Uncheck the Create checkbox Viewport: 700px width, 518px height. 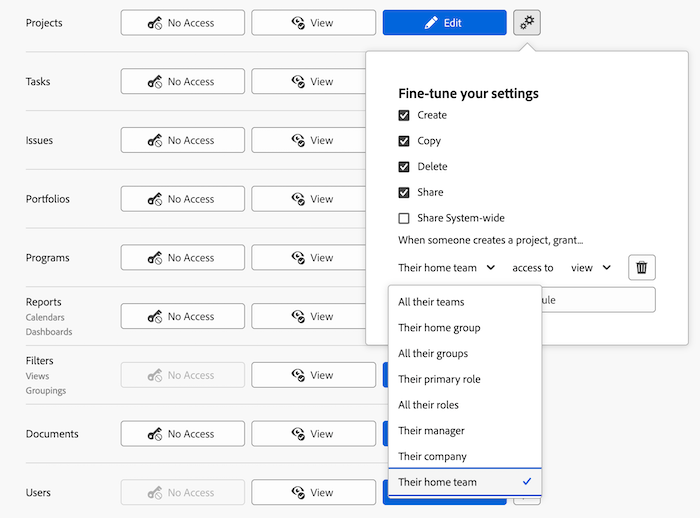pos(404,115)
